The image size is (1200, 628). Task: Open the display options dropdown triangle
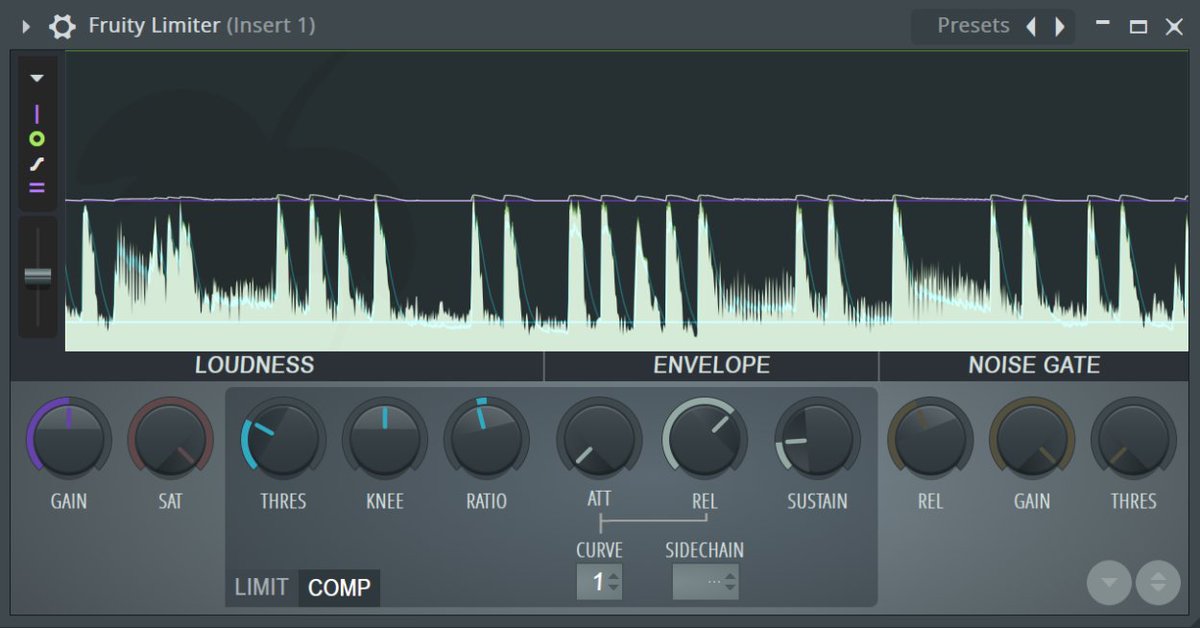click(x=37, y=78)
